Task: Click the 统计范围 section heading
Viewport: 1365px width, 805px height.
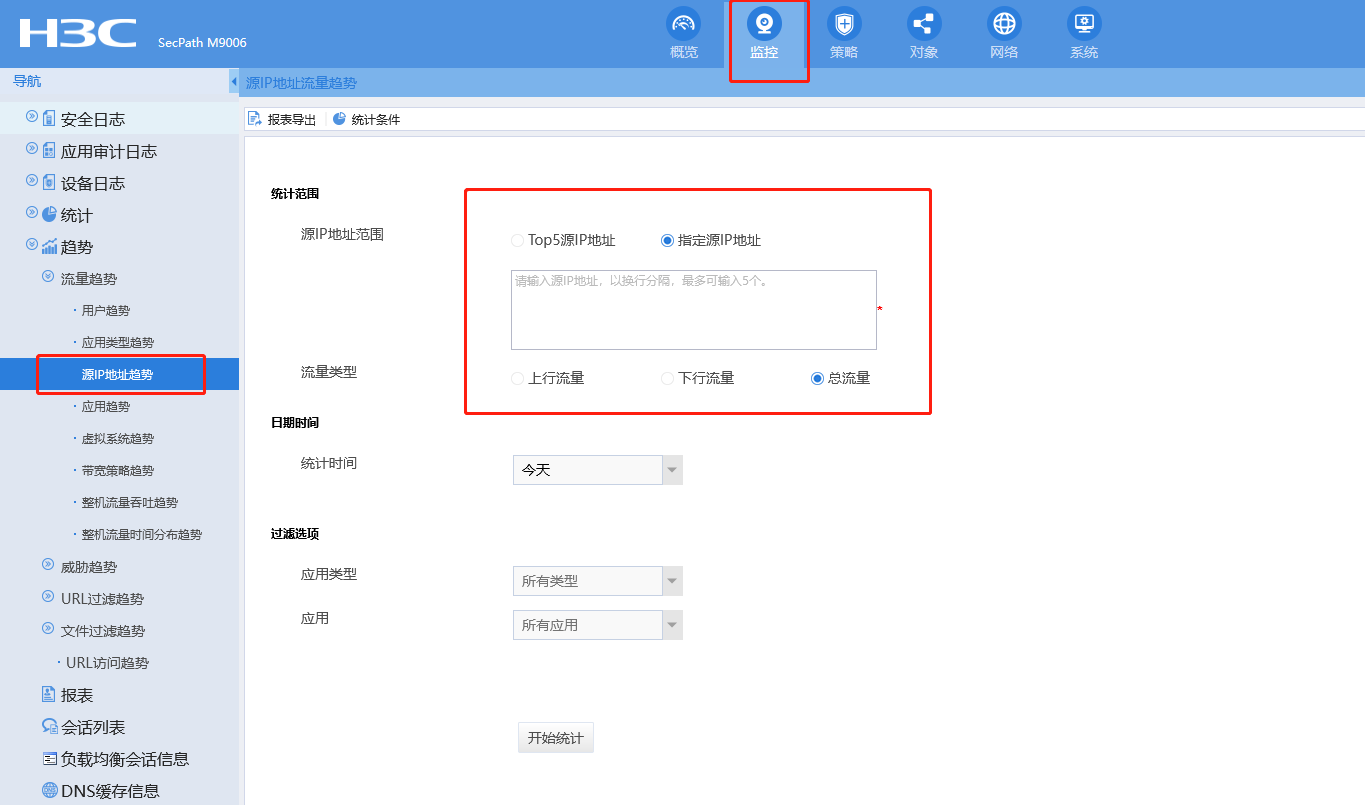Action: (295, 193)
